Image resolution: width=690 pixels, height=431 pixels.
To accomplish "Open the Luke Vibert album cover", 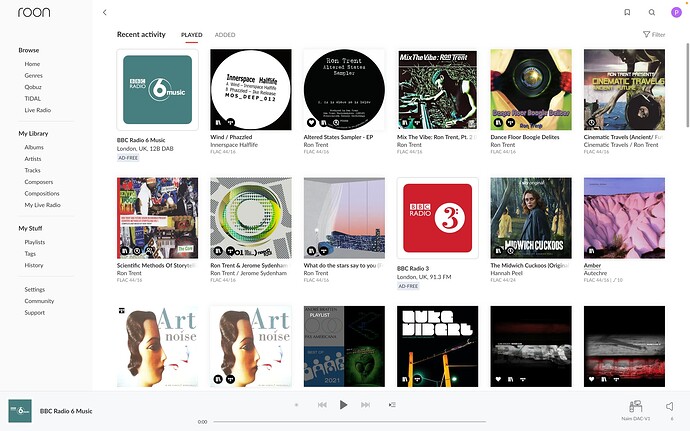I will pos(437,346).
